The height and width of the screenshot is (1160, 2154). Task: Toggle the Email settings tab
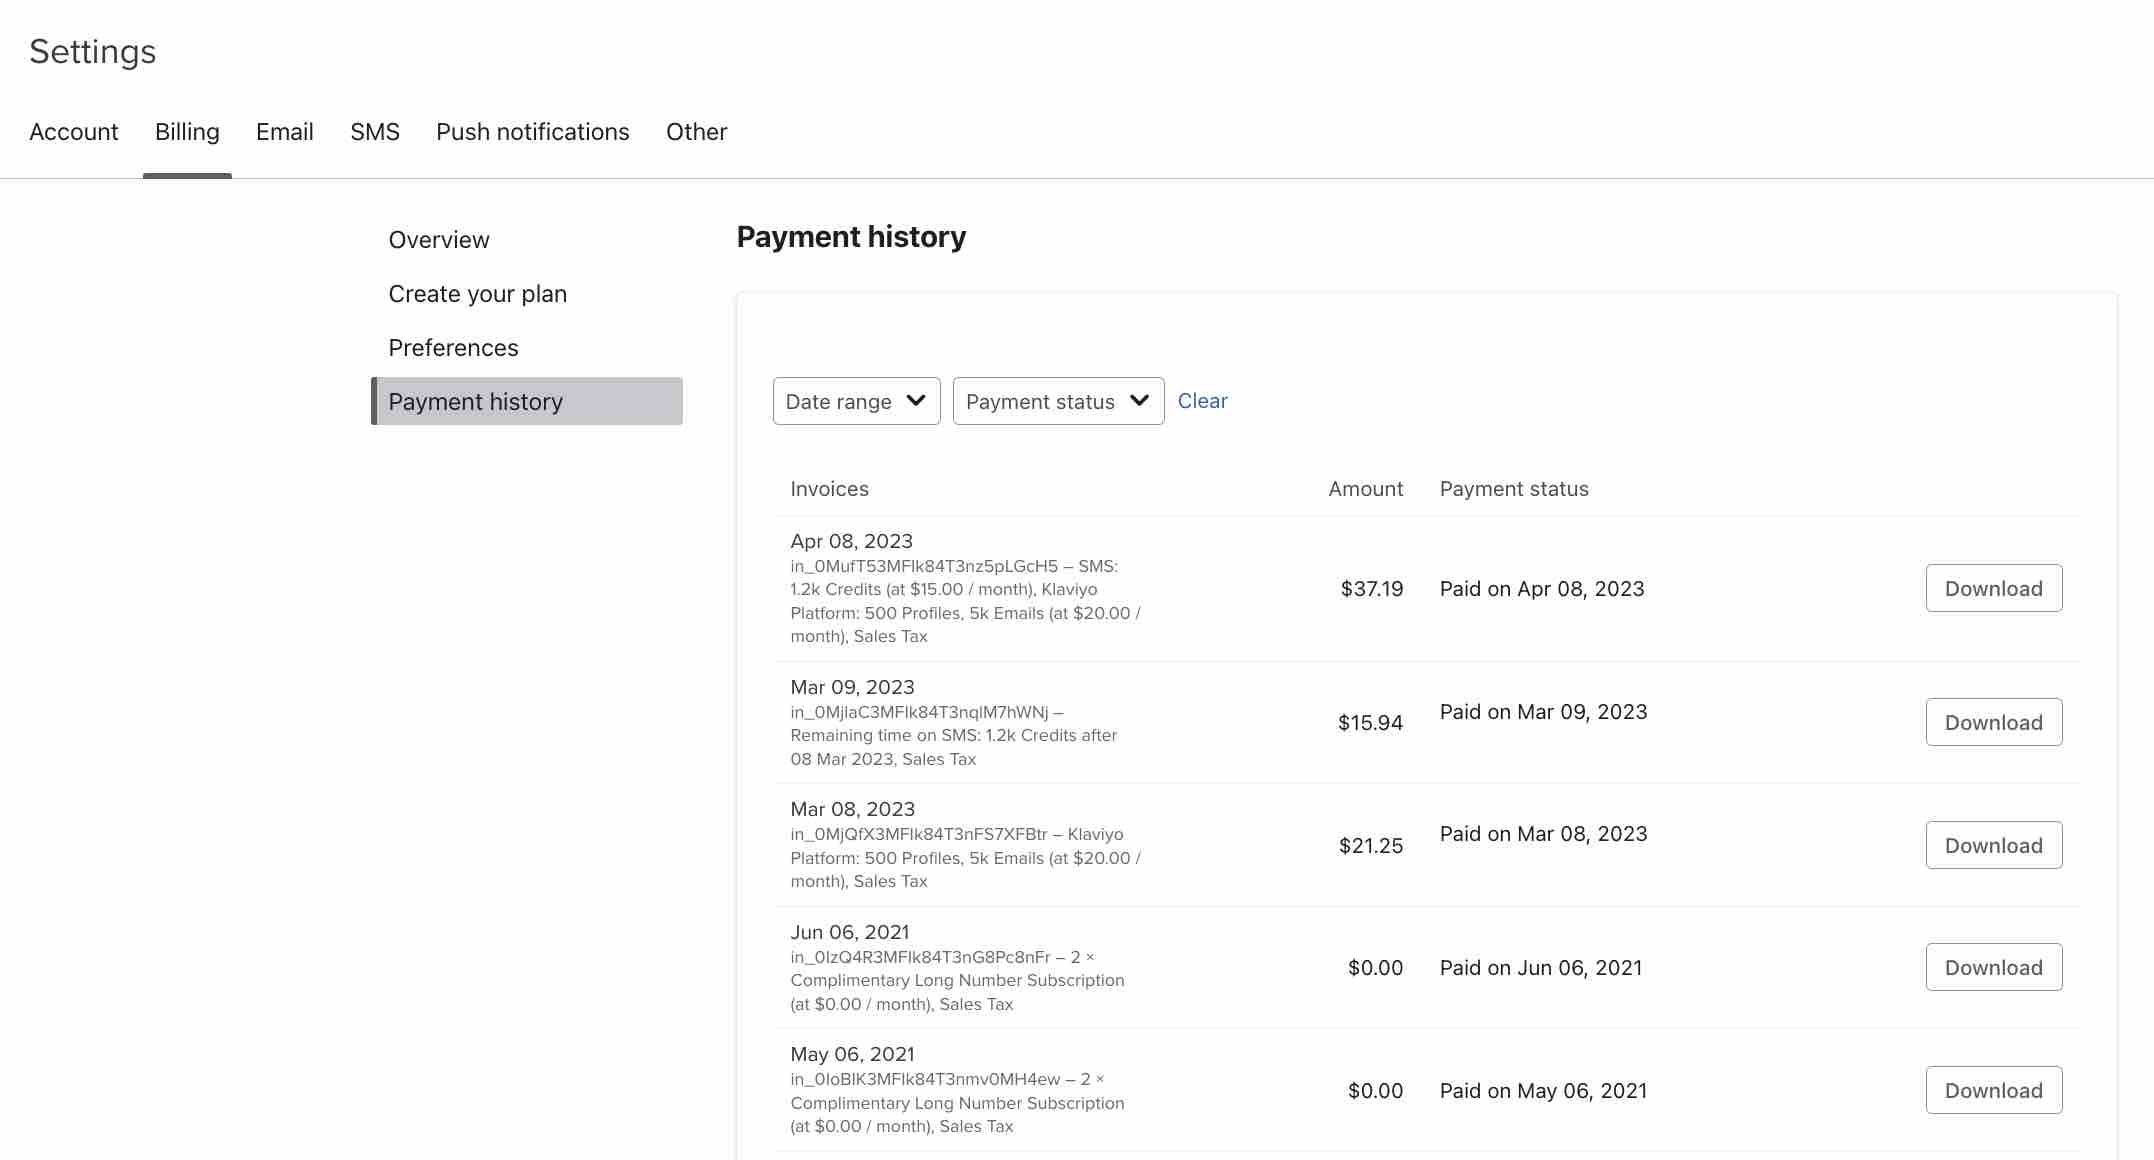[x=284, y=131]
